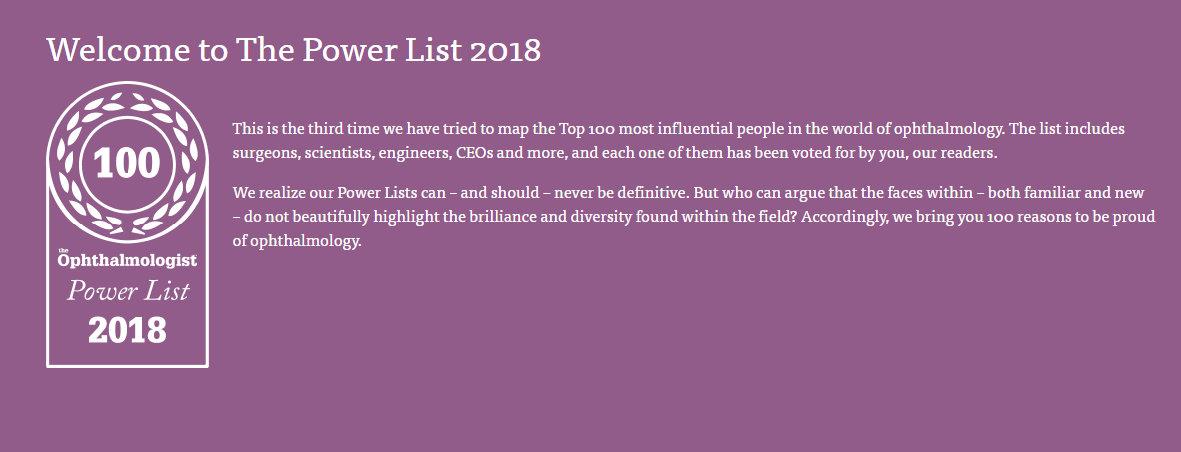Click the cursive "Power List" badge text

[128, 292]
